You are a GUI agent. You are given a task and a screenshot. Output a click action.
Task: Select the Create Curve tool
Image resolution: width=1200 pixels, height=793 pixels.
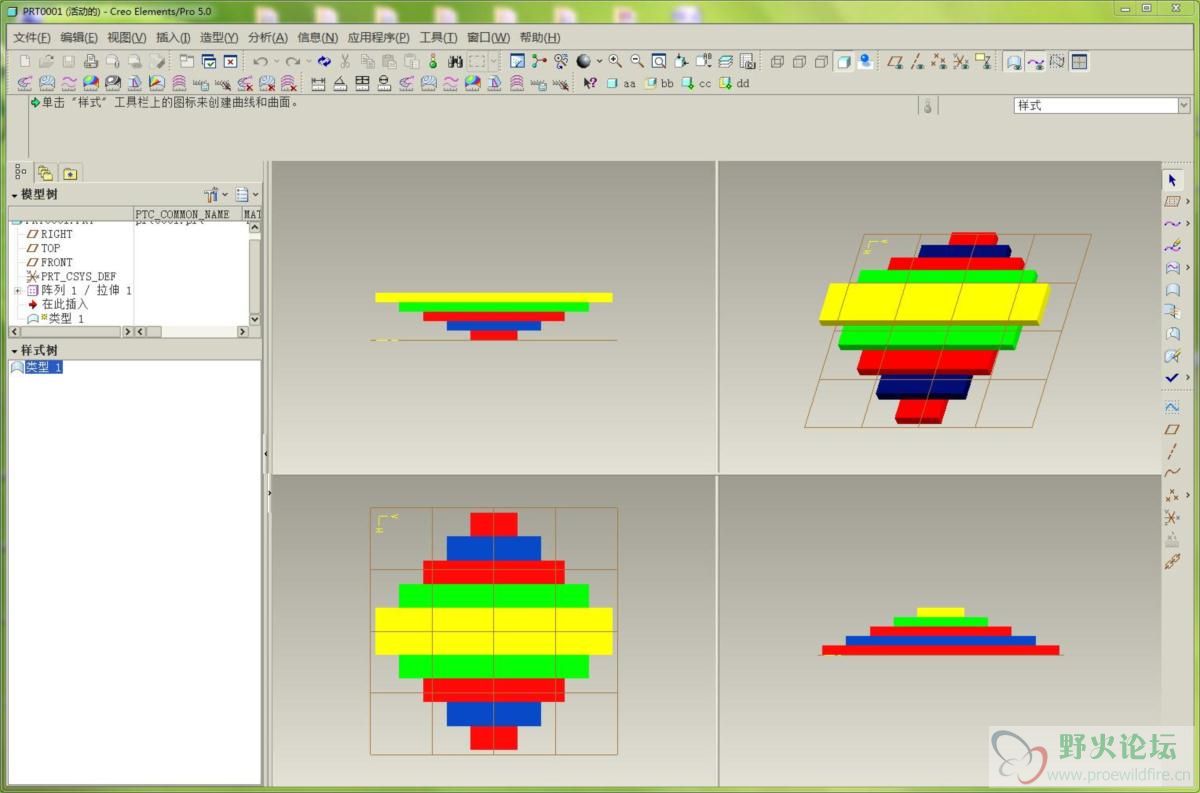tap(1172, 223)
